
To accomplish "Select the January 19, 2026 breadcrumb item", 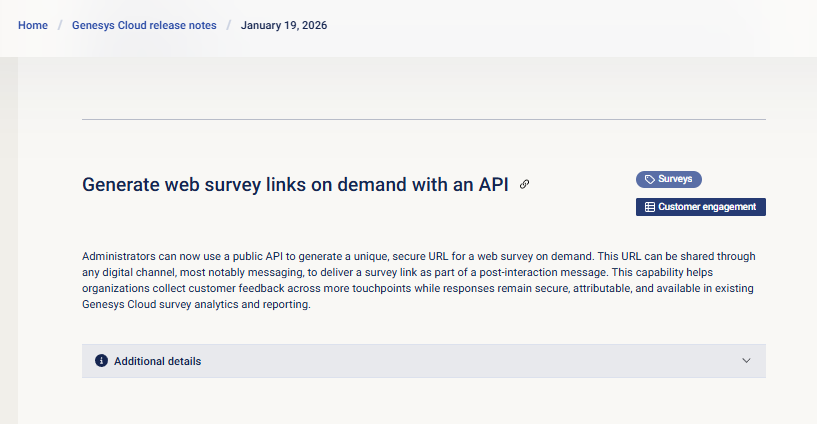I will (x=284, y=25).
